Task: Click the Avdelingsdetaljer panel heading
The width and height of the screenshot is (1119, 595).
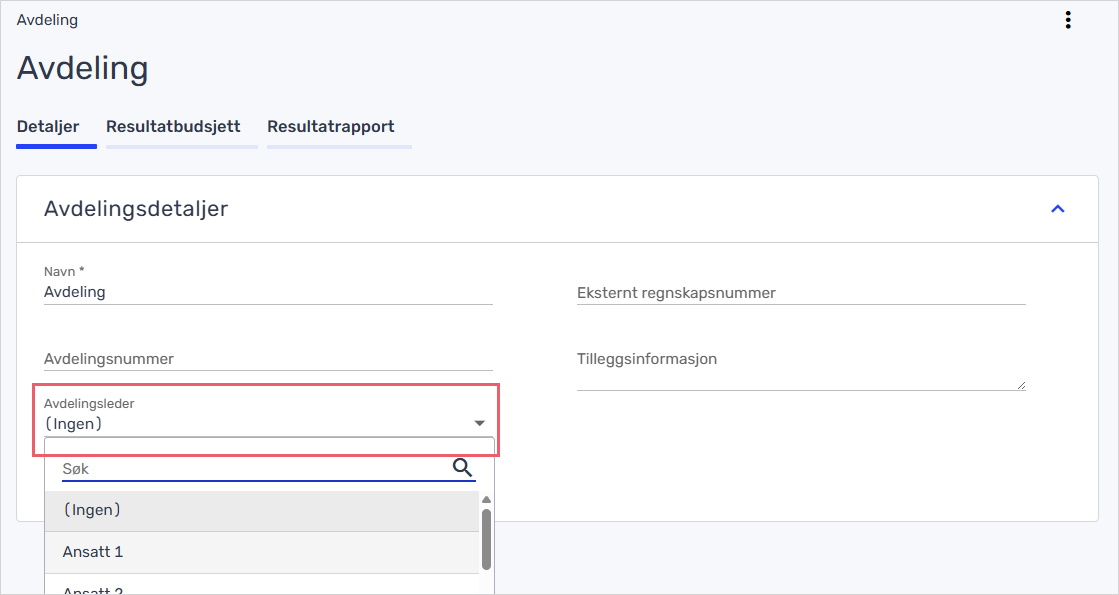Action: point(136,209)
